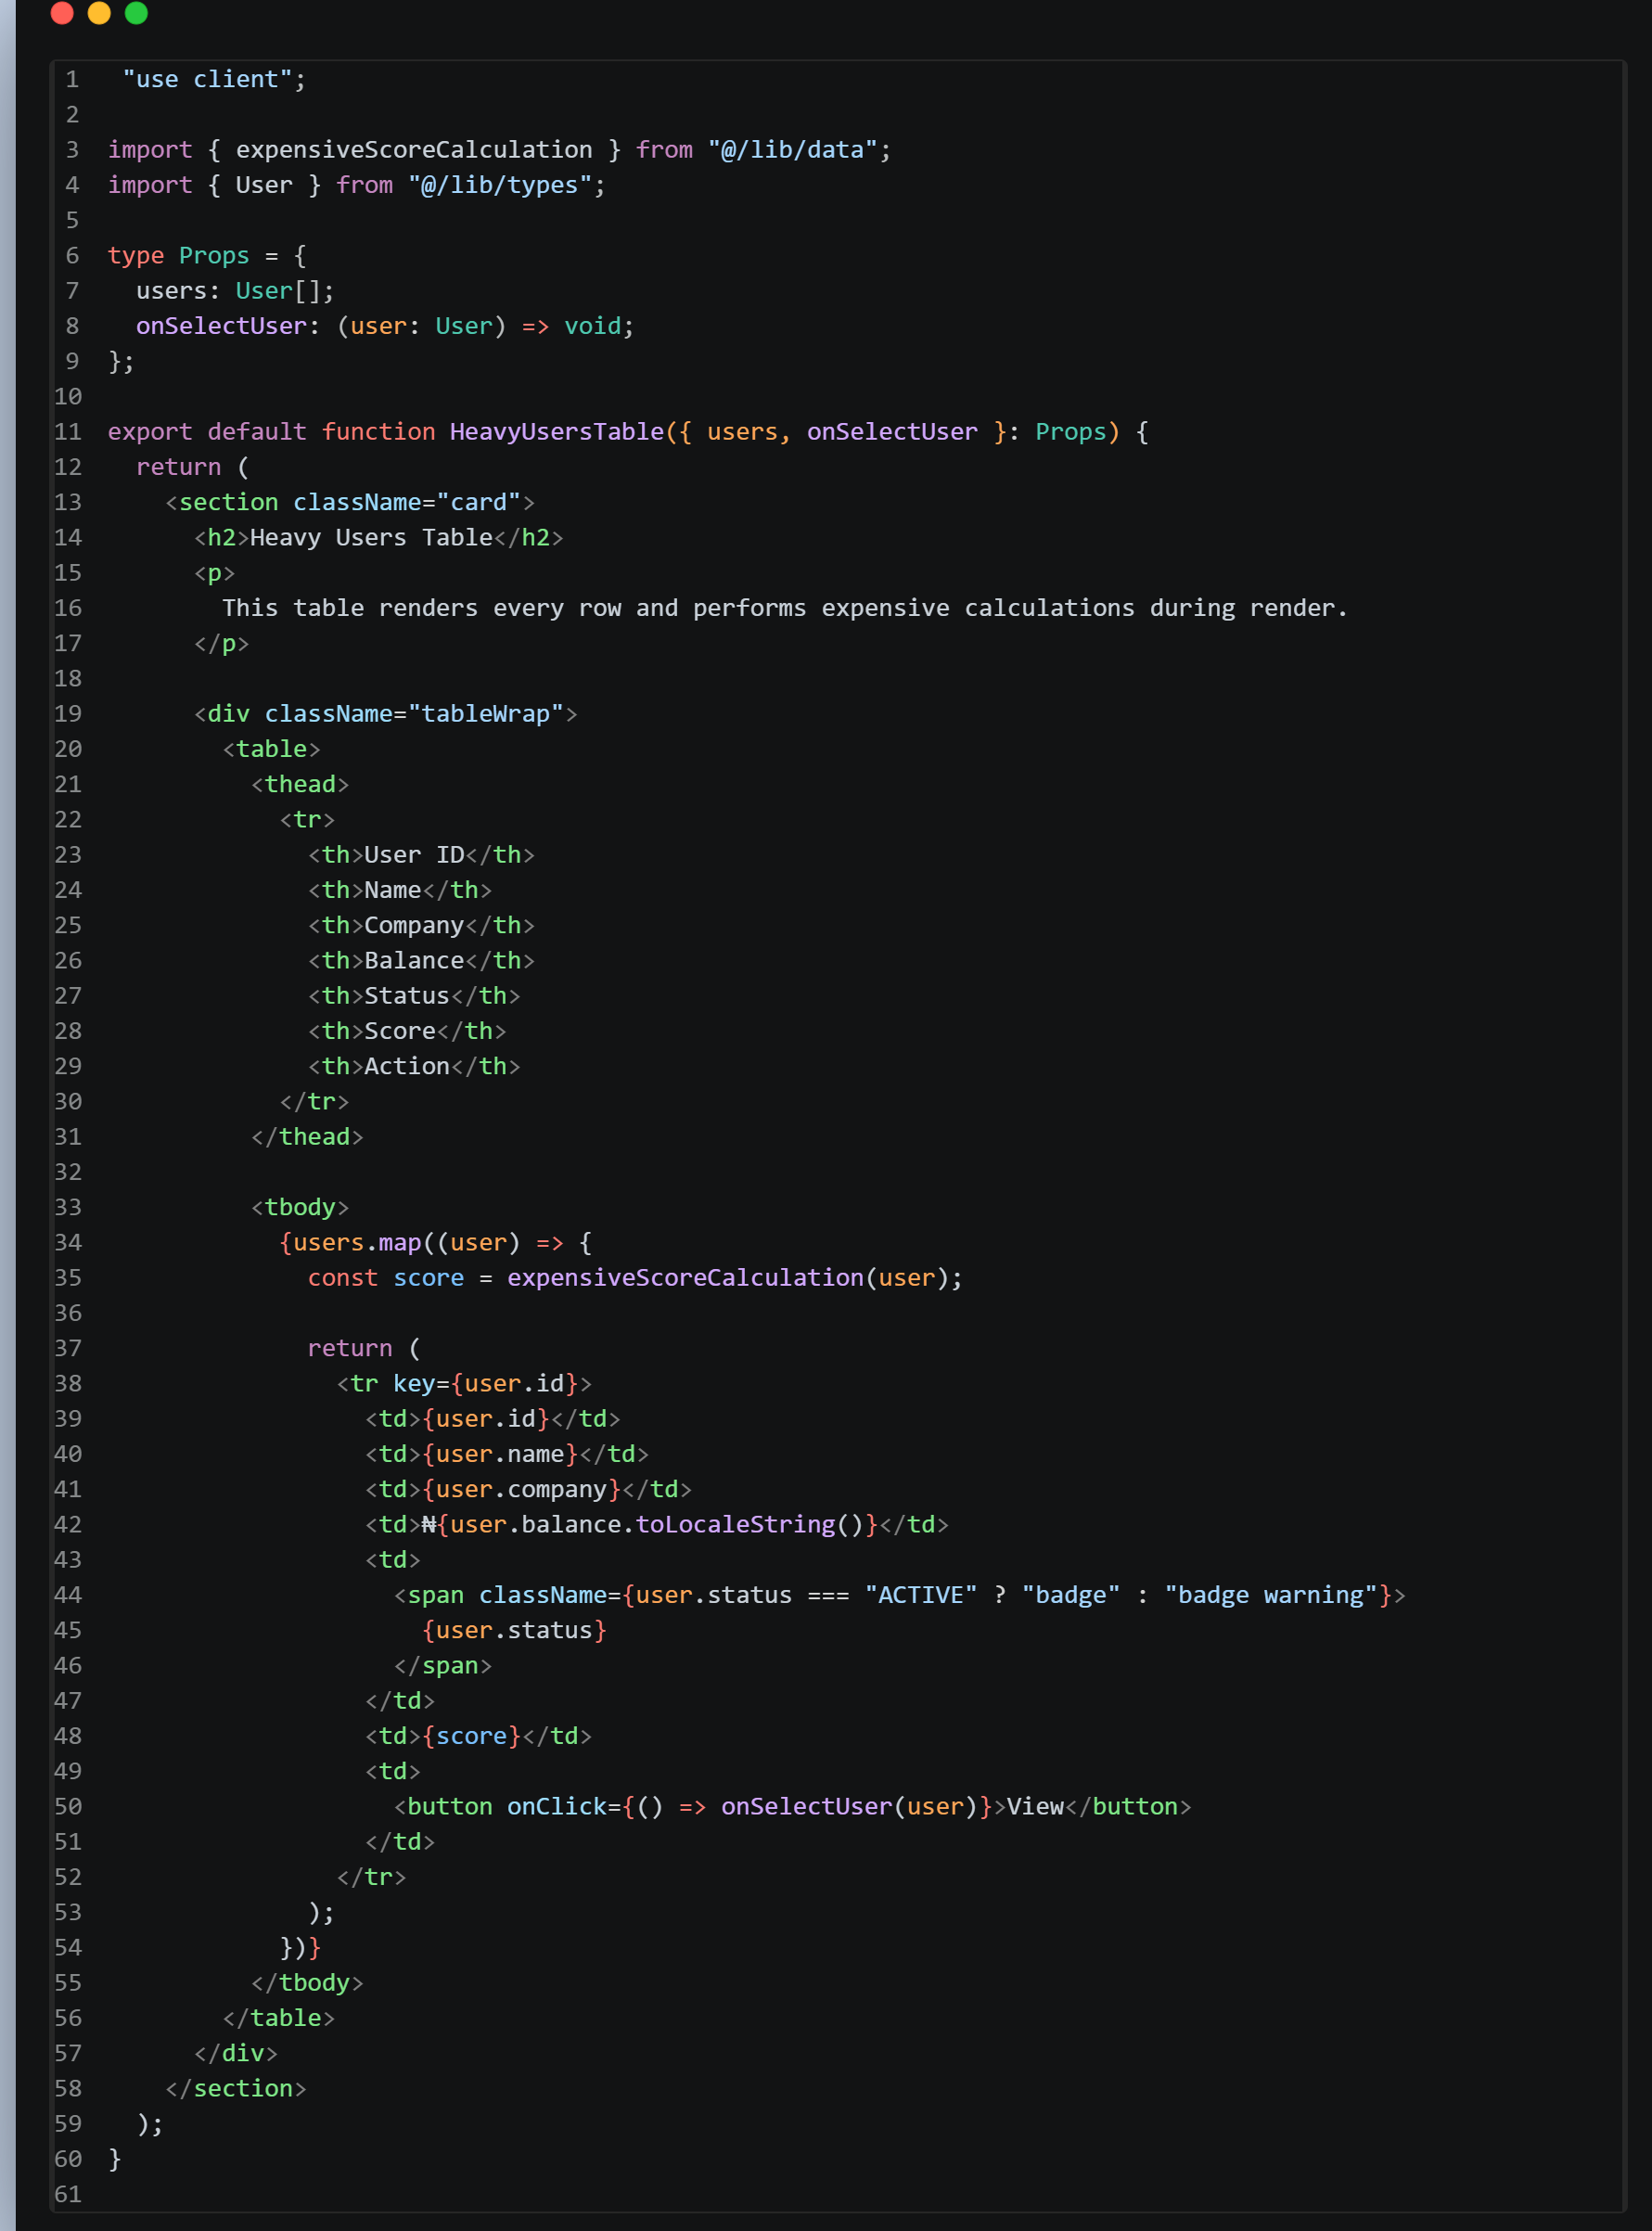Click the "@/lib/types" import path
The image size is (1652, 2231).
pyautogui.click(x=500, y=185)
